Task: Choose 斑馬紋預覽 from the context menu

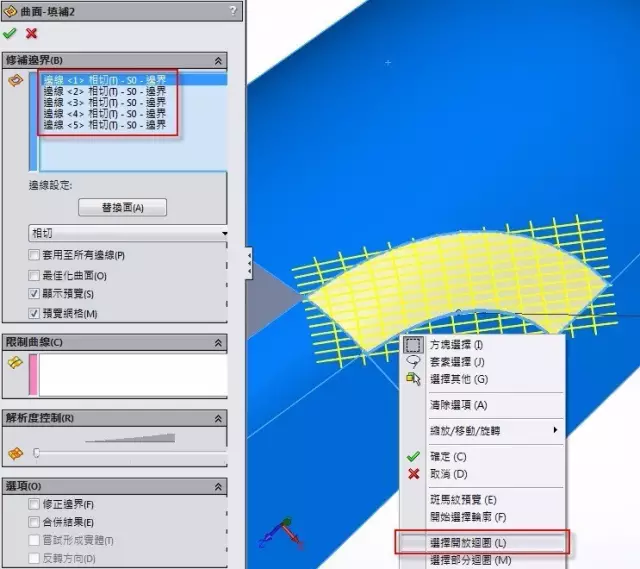Action: point(484,500)
